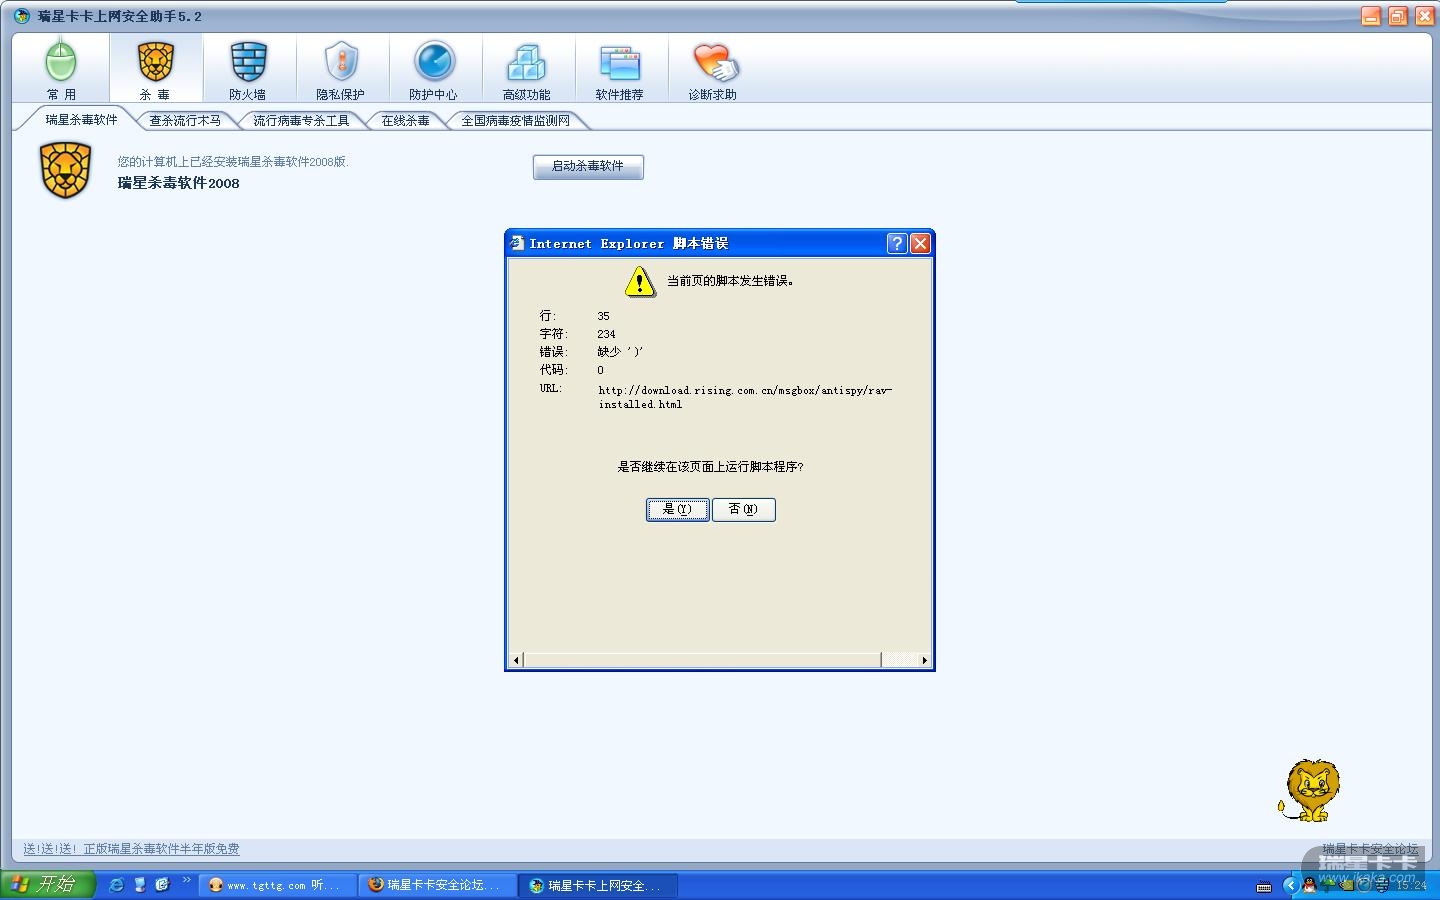Click the yellow warning triangle icon
Screen dimensions: 1440x900
[640, 282]
